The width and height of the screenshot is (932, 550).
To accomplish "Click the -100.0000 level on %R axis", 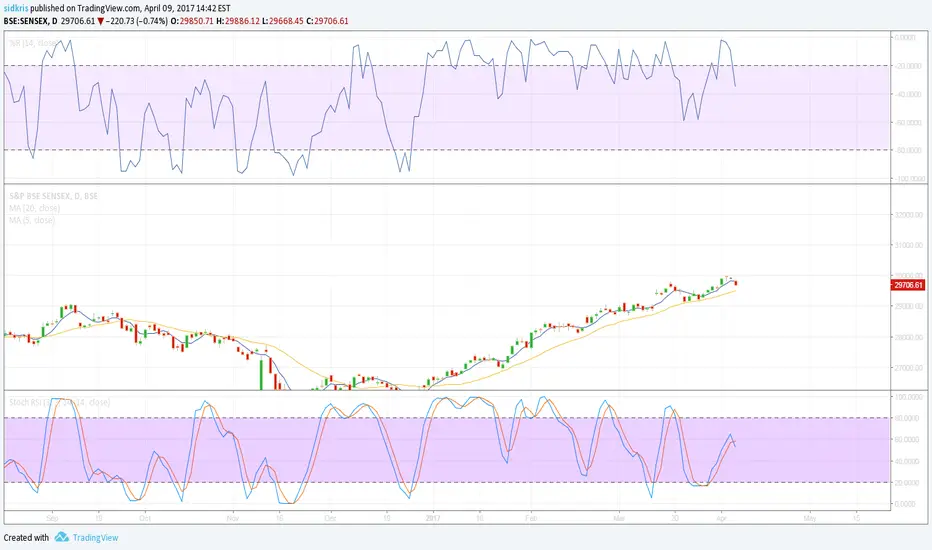I will (909, 178).
